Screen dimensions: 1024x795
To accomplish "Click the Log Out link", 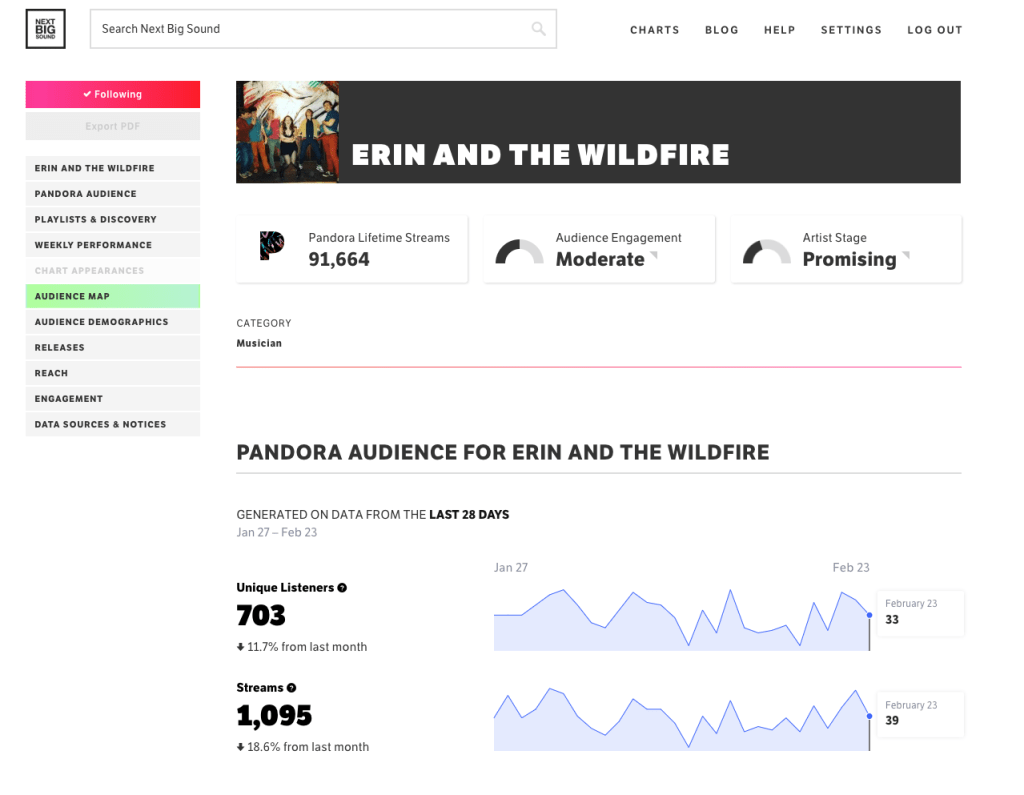I will (x=934, y=30).
